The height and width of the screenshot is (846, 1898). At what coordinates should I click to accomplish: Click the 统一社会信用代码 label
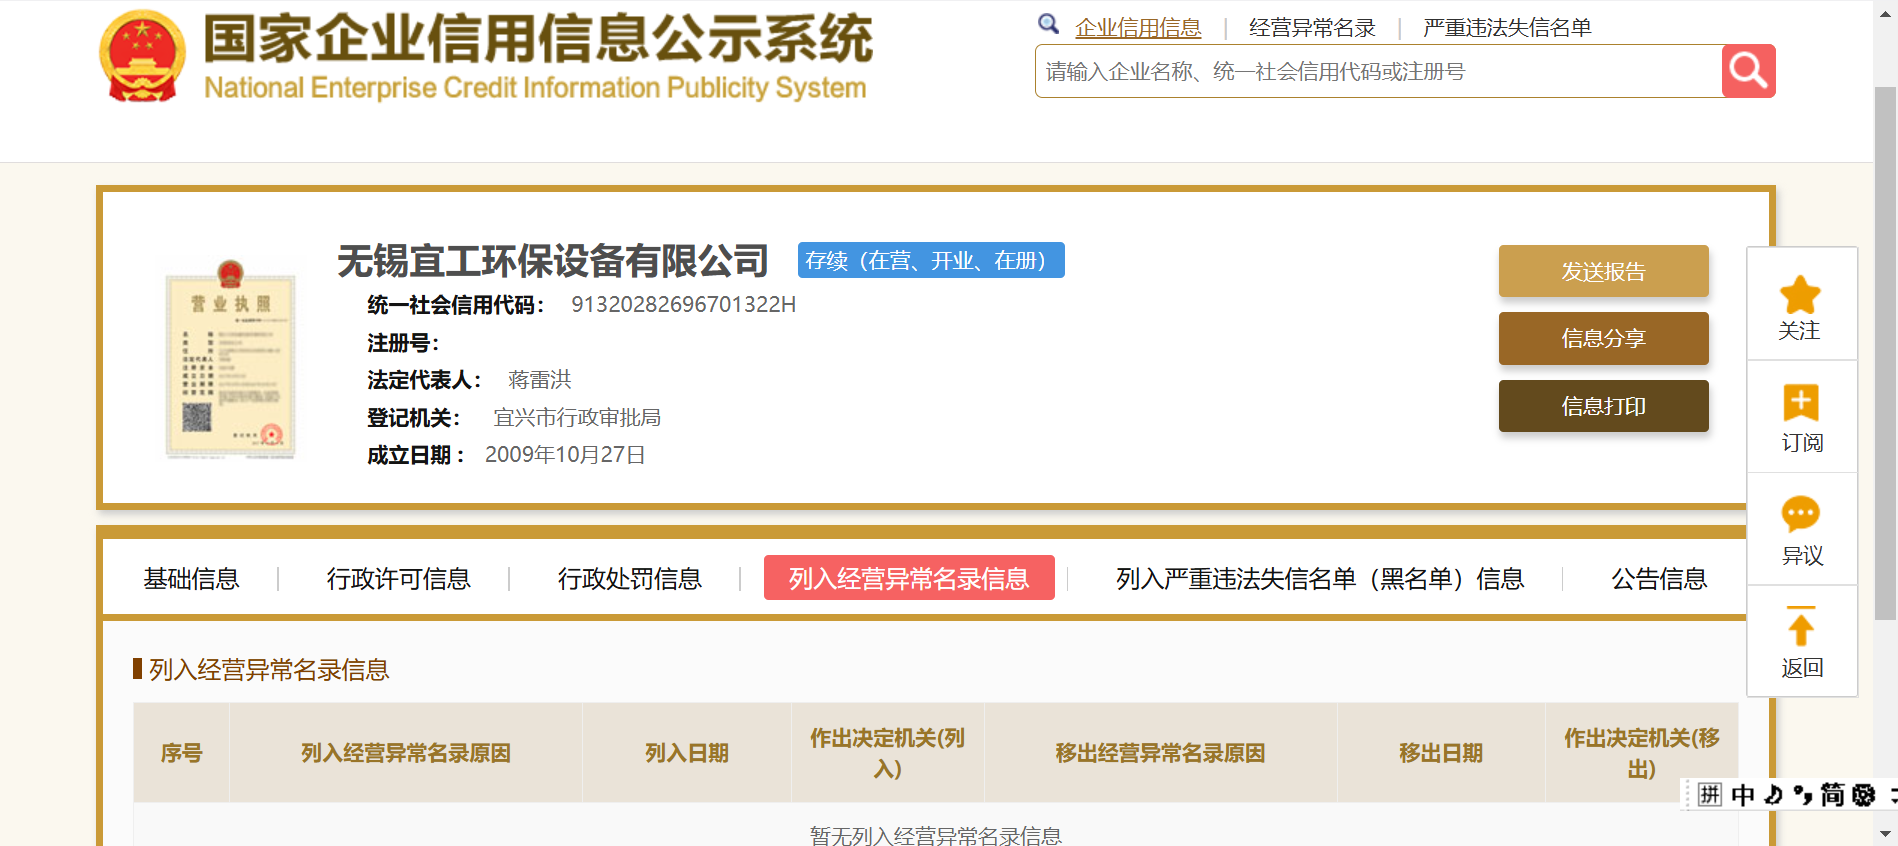pyautogui.click(x=456, y=305)
